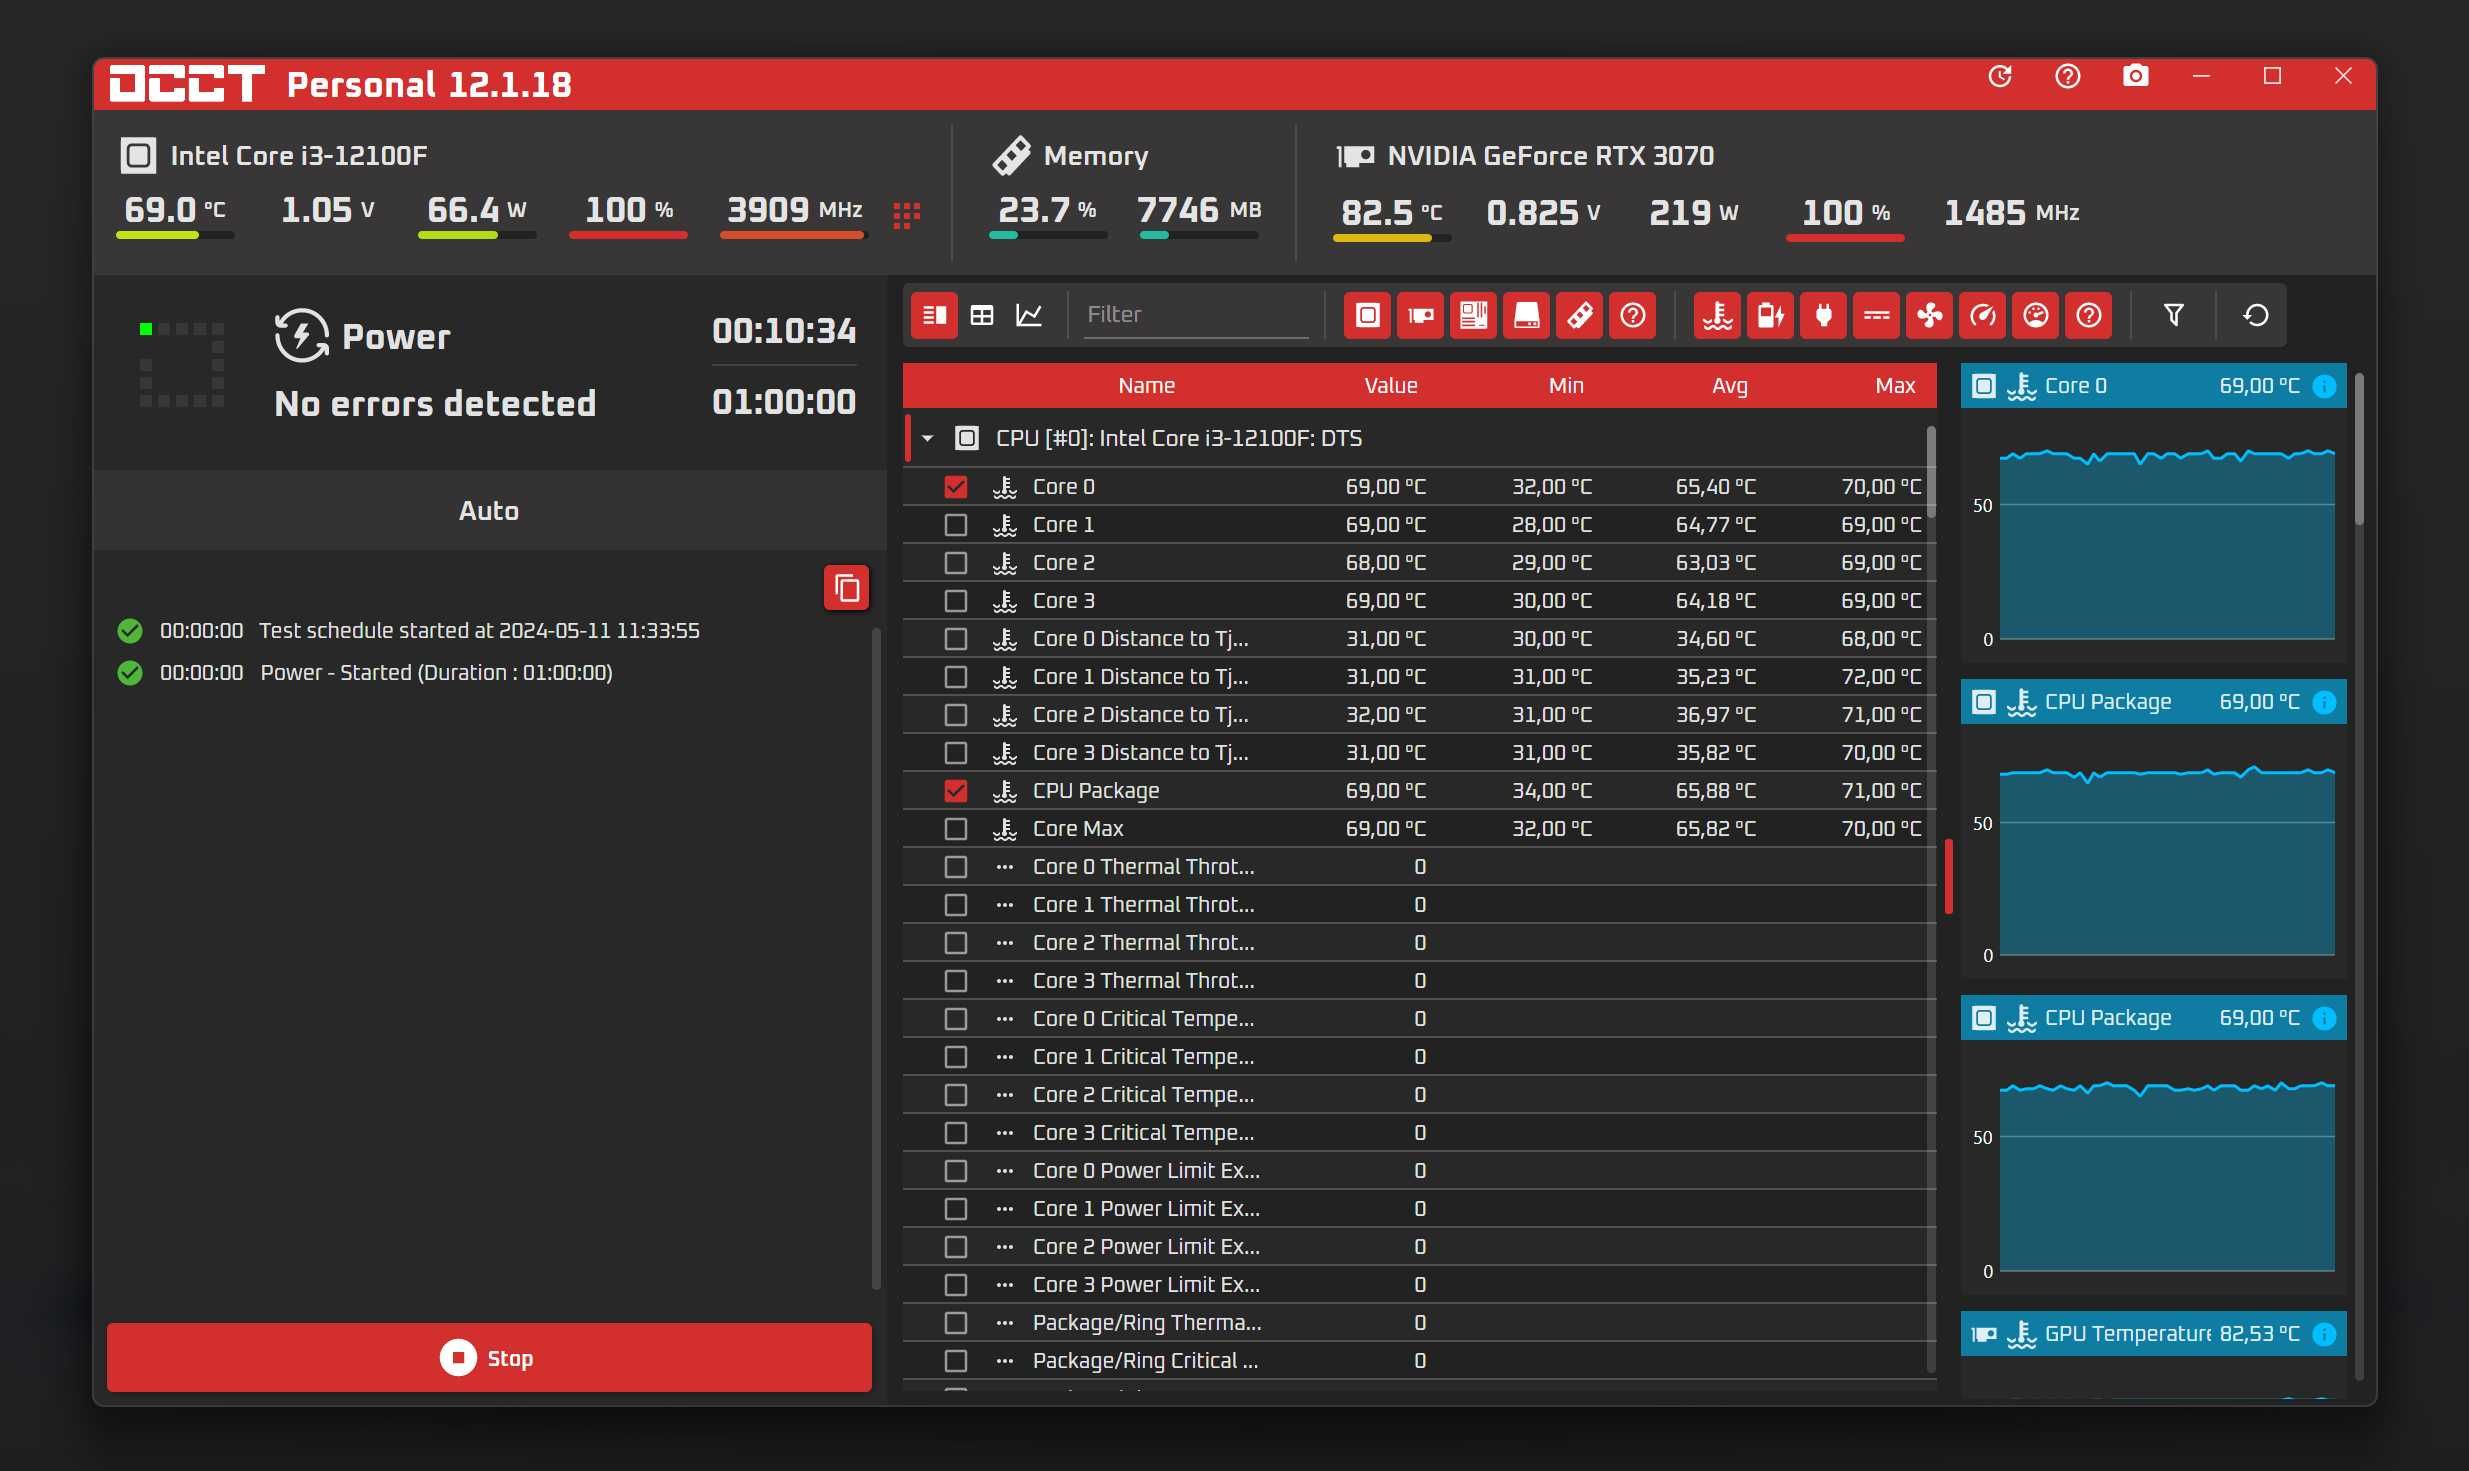The width and height of the screenshot is (2469, 1471).
Task: Click the Filter input field
Action: coord(1198,315)
